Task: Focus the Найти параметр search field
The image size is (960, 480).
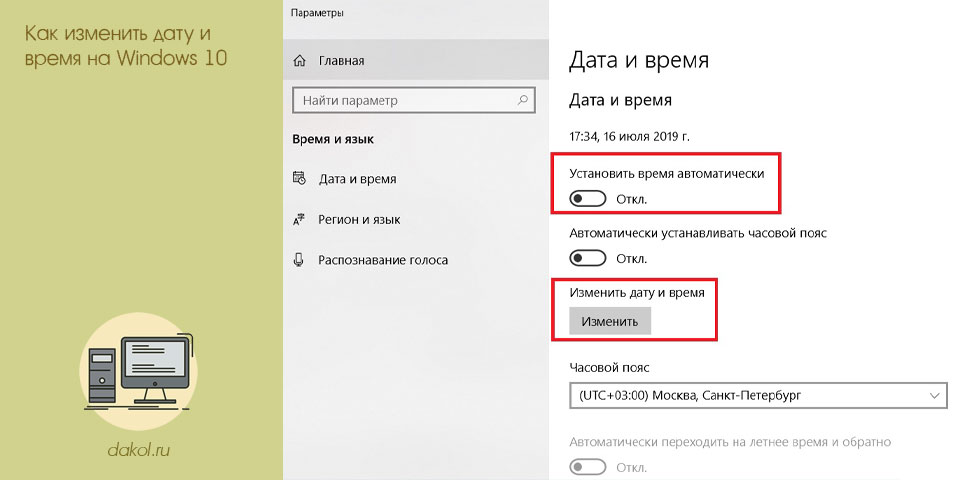Action: 414,100
